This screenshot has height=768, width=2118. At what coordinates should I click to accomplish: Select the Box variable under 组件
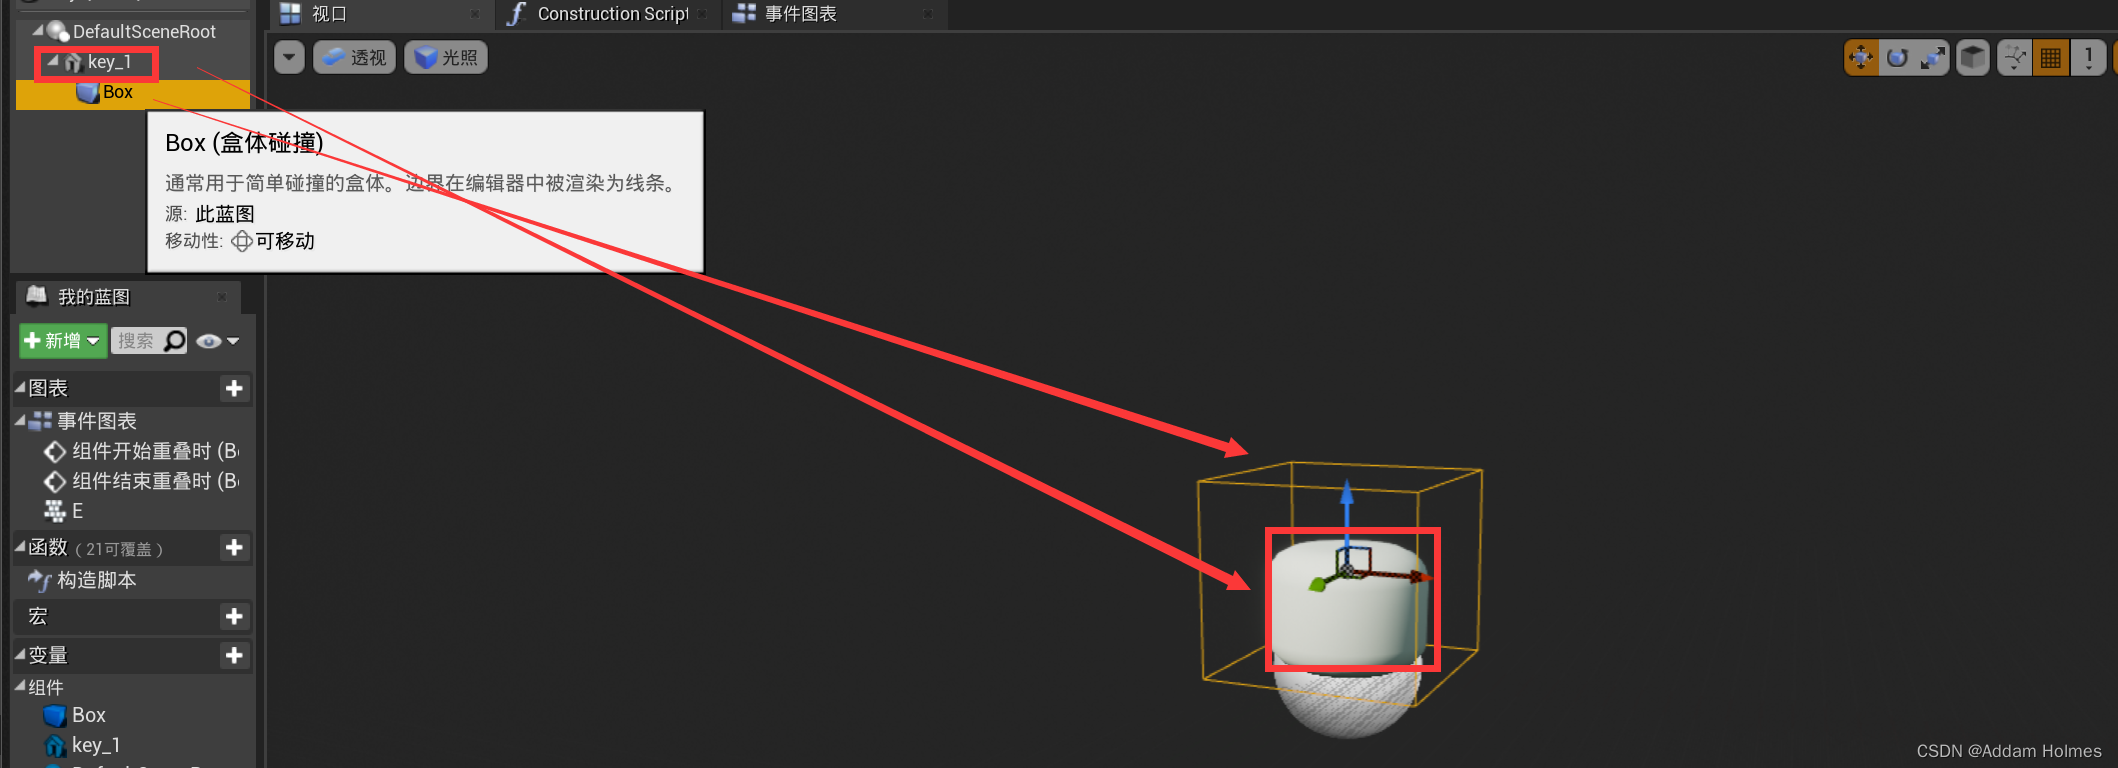[89, 715]
